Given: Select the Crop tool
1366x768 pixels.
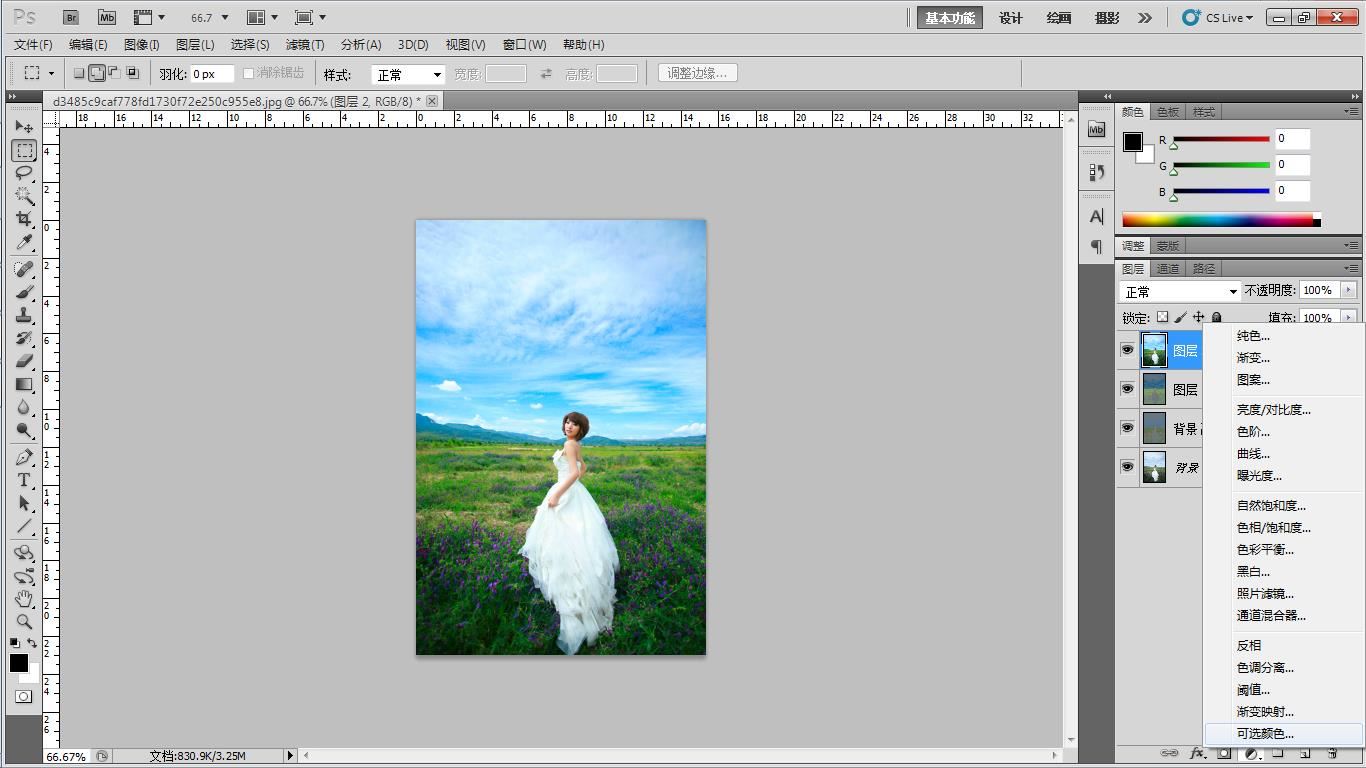Looking at the screenshot, I should [x=24, y=219].
